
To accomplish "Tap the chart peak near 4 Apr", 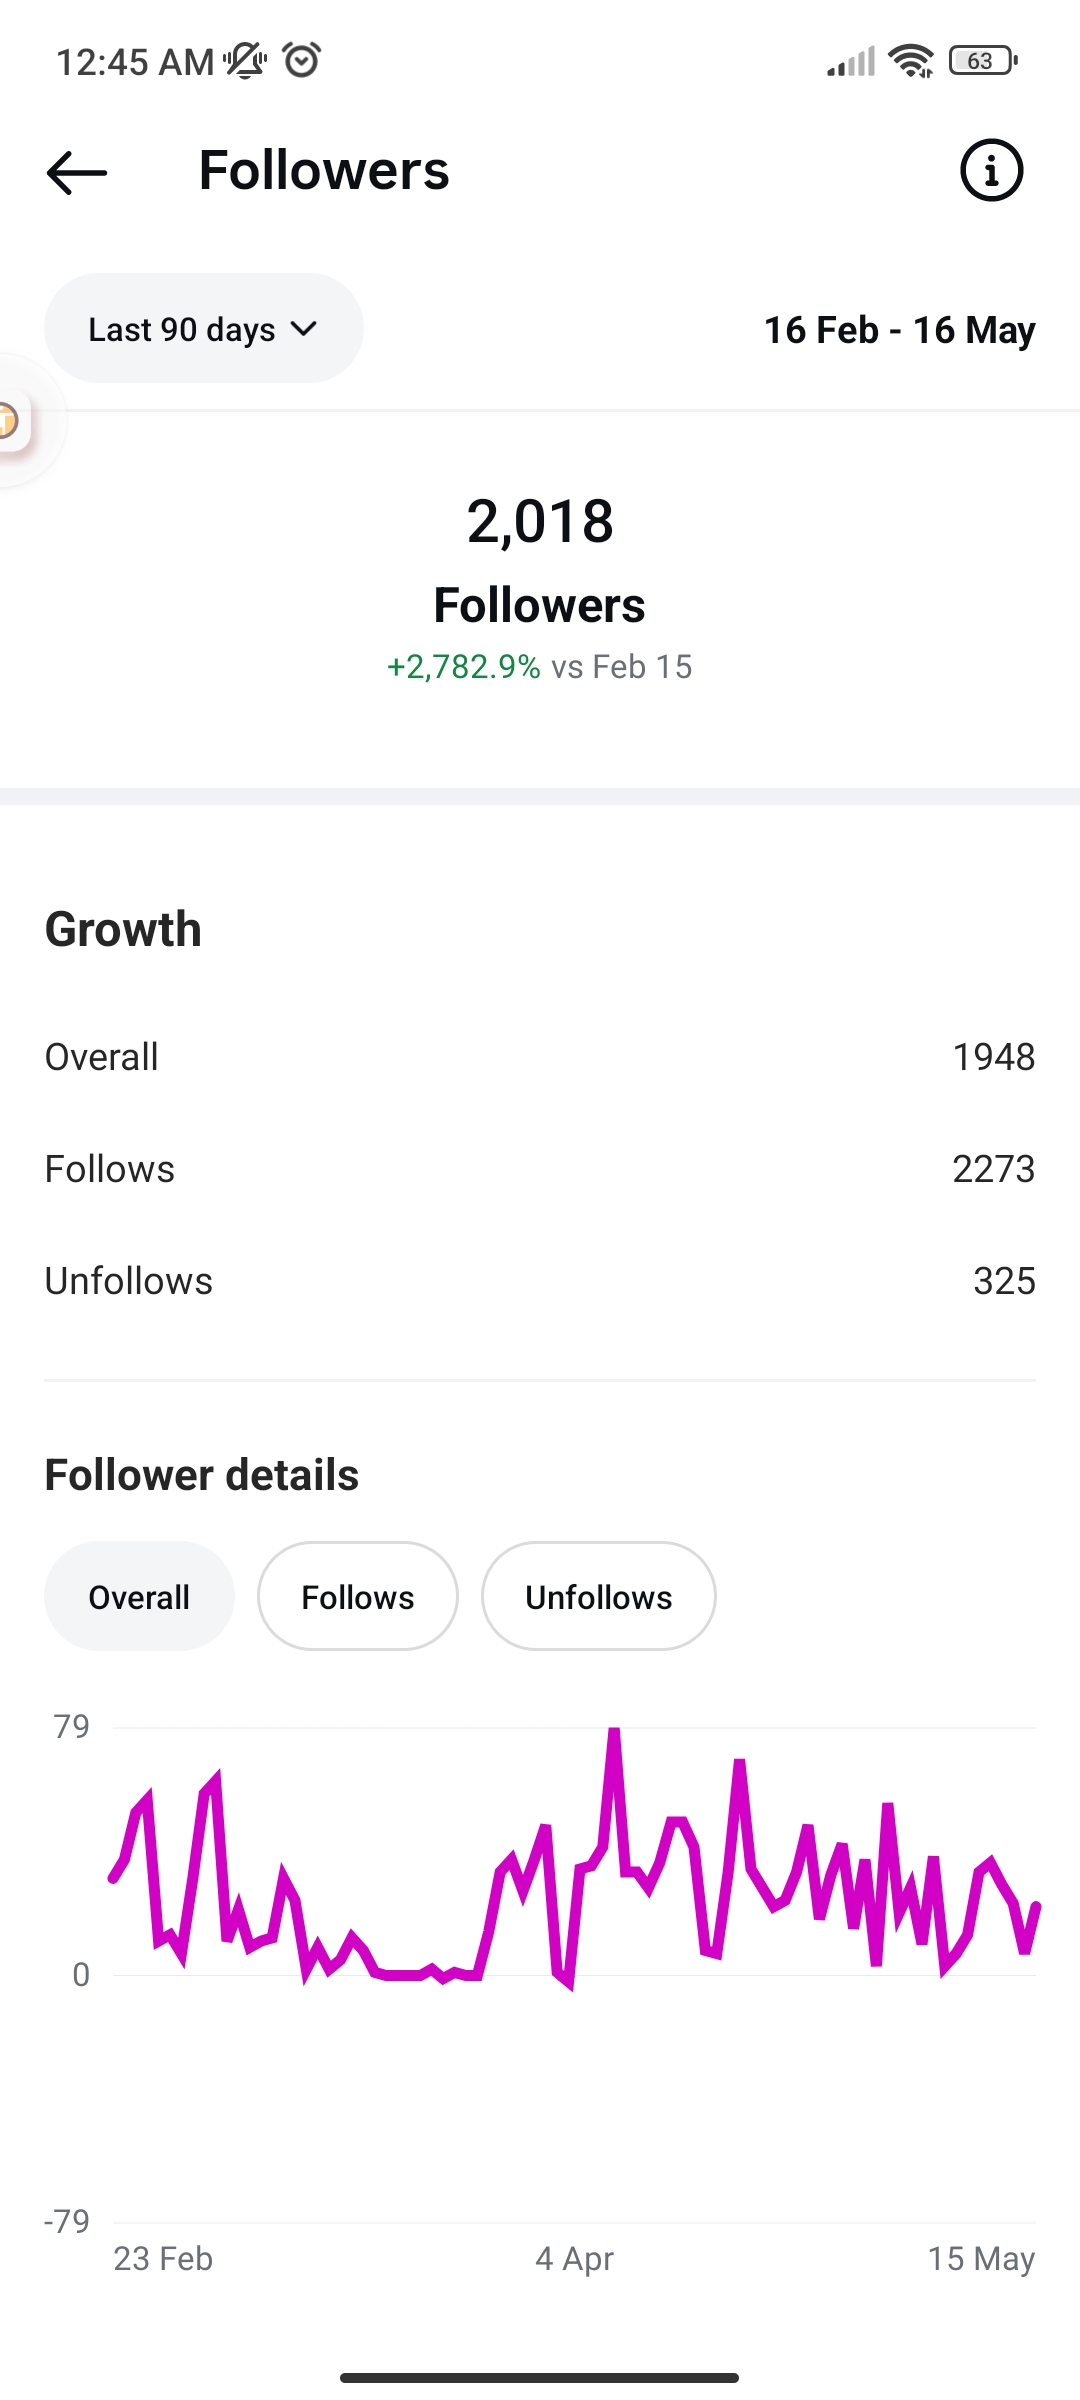I will [614, 1732].
